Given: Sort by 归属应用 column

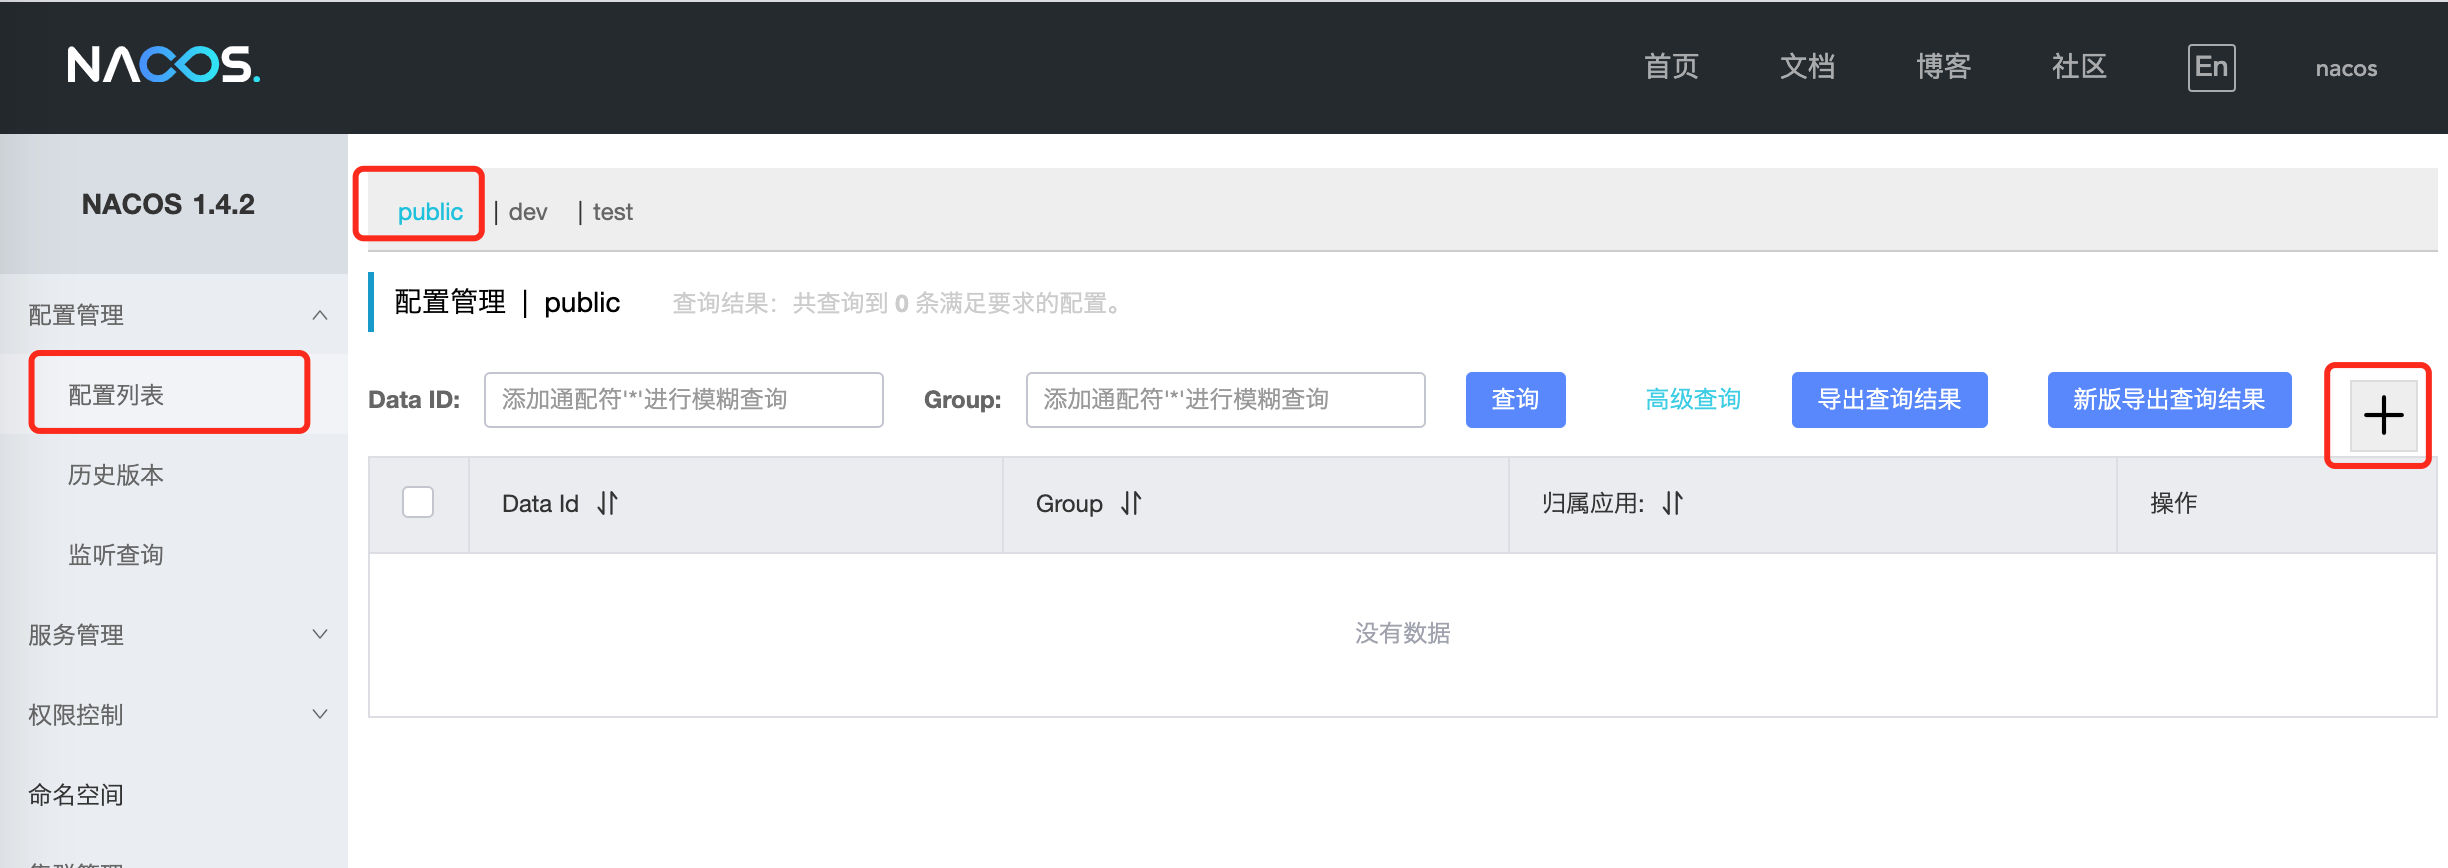Looking at the screenshot, I should pyautogui.click(x=1673, y=503).
